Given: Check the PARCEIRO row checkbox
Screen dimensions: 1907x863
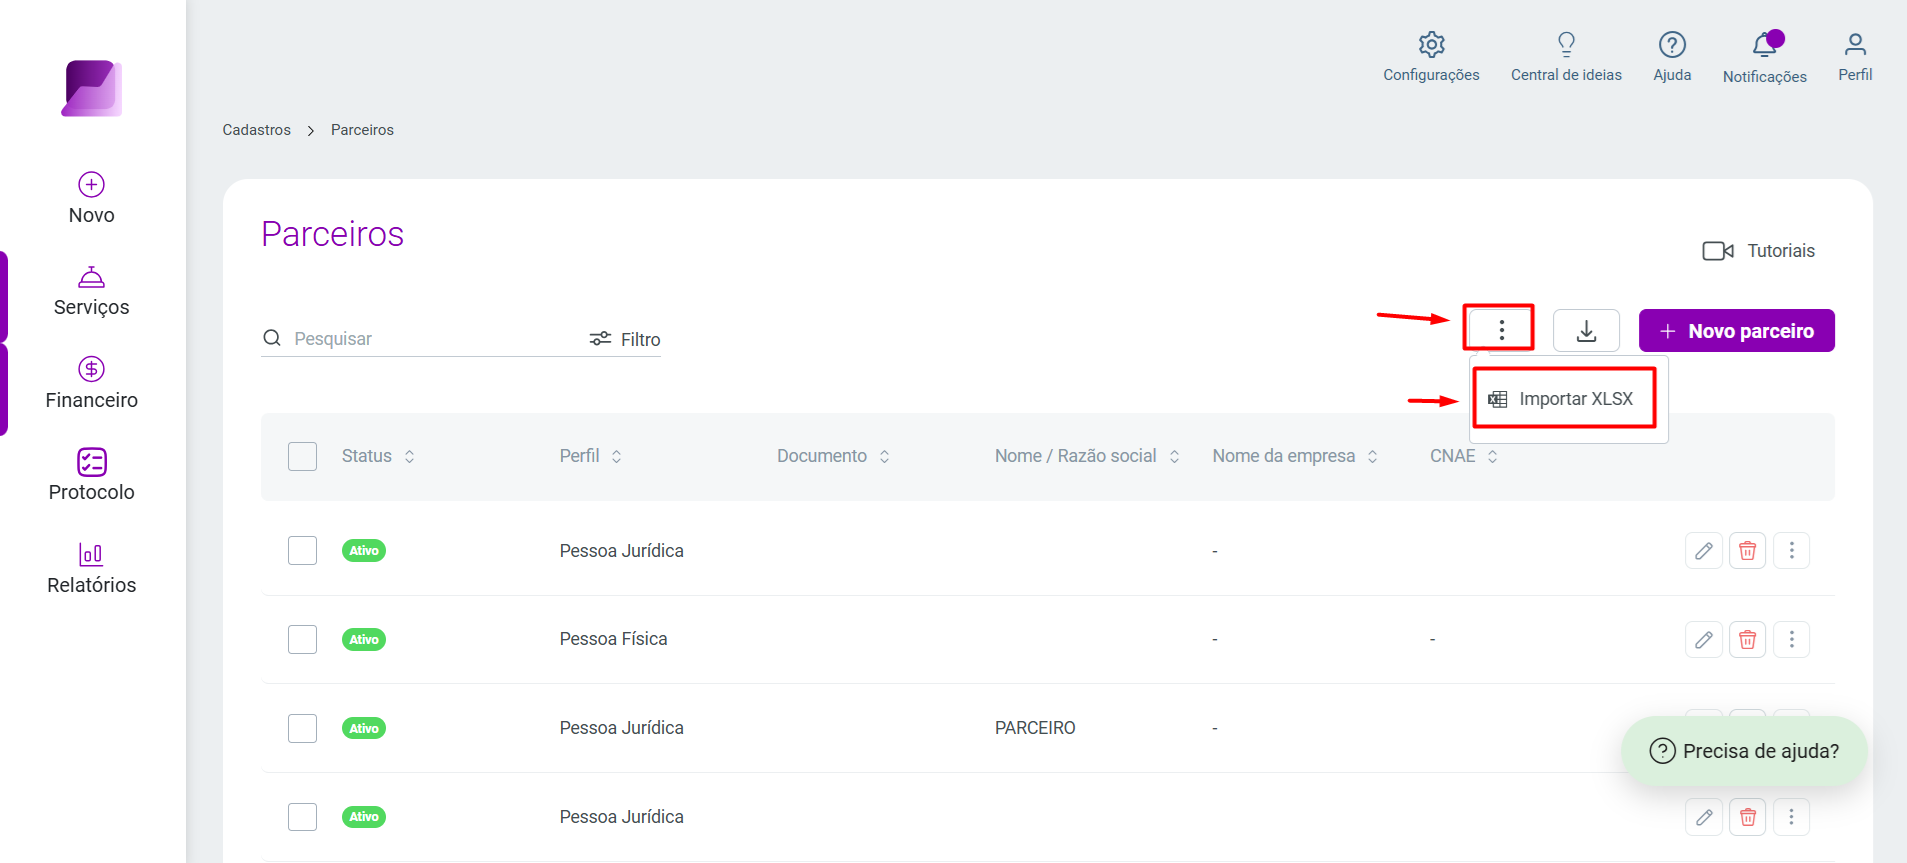Looking at the screenshot, I should pos(302,728).
